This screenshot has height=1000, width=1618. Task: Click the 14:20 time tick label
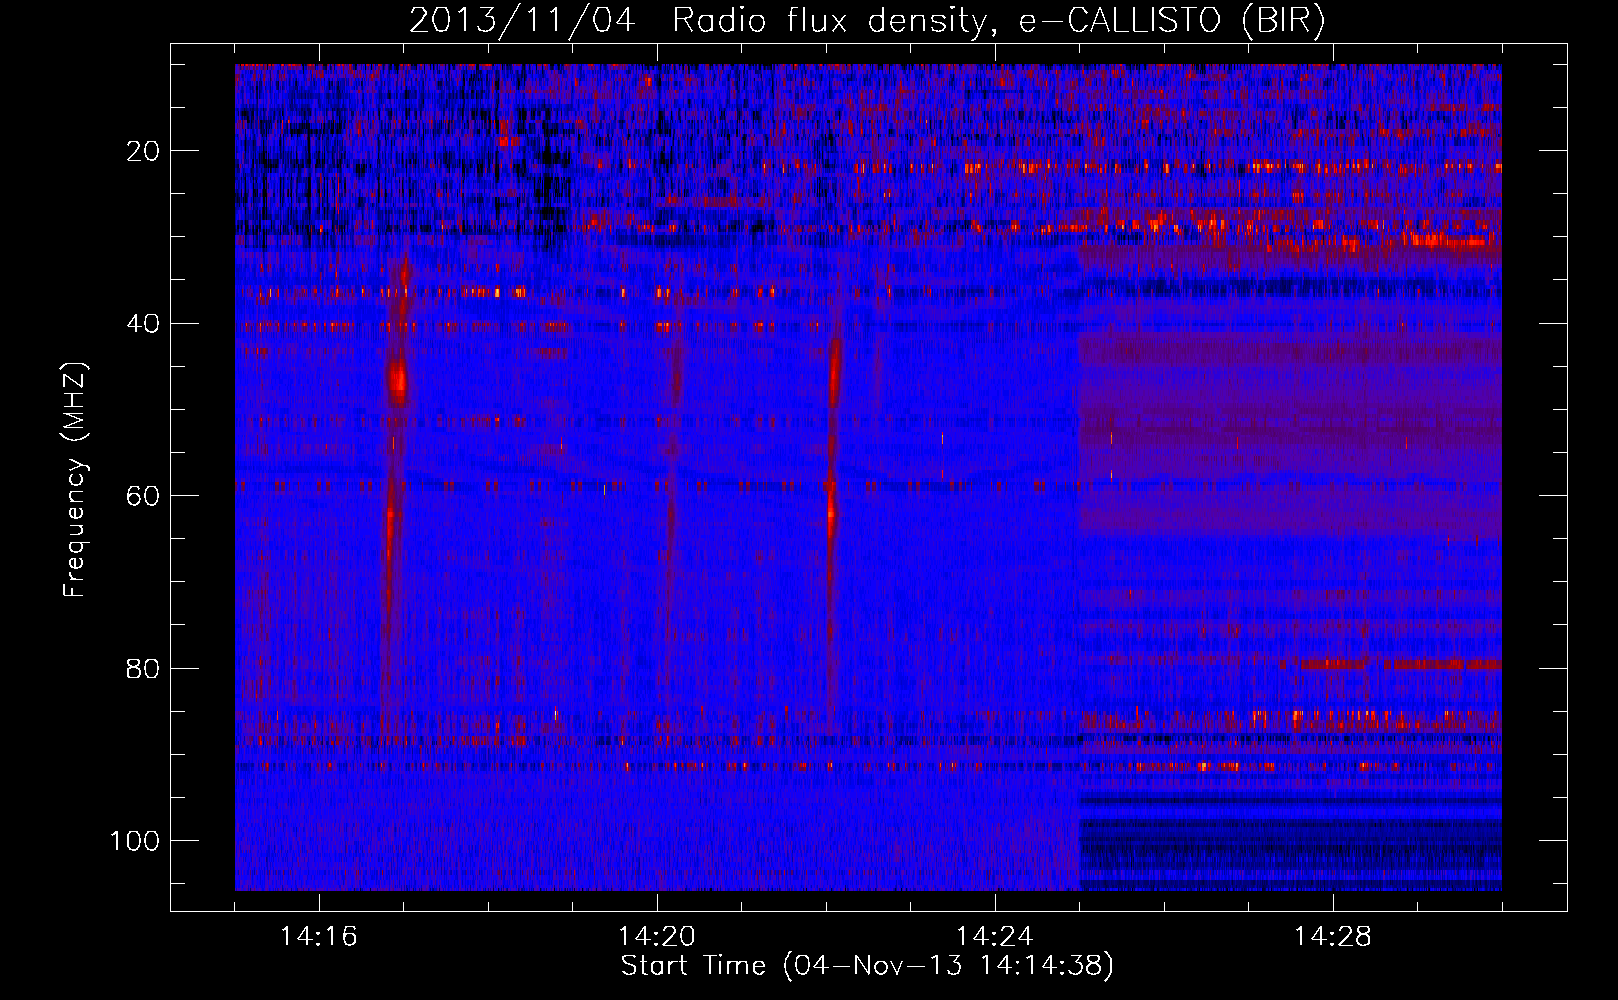(x=657, y=937)
